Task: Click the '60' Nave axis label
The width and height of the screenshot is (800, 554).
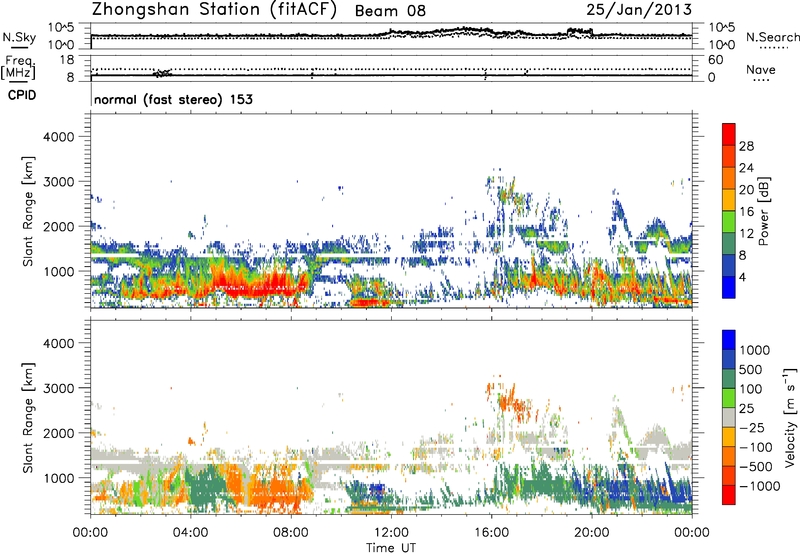Action: [715, 60]
